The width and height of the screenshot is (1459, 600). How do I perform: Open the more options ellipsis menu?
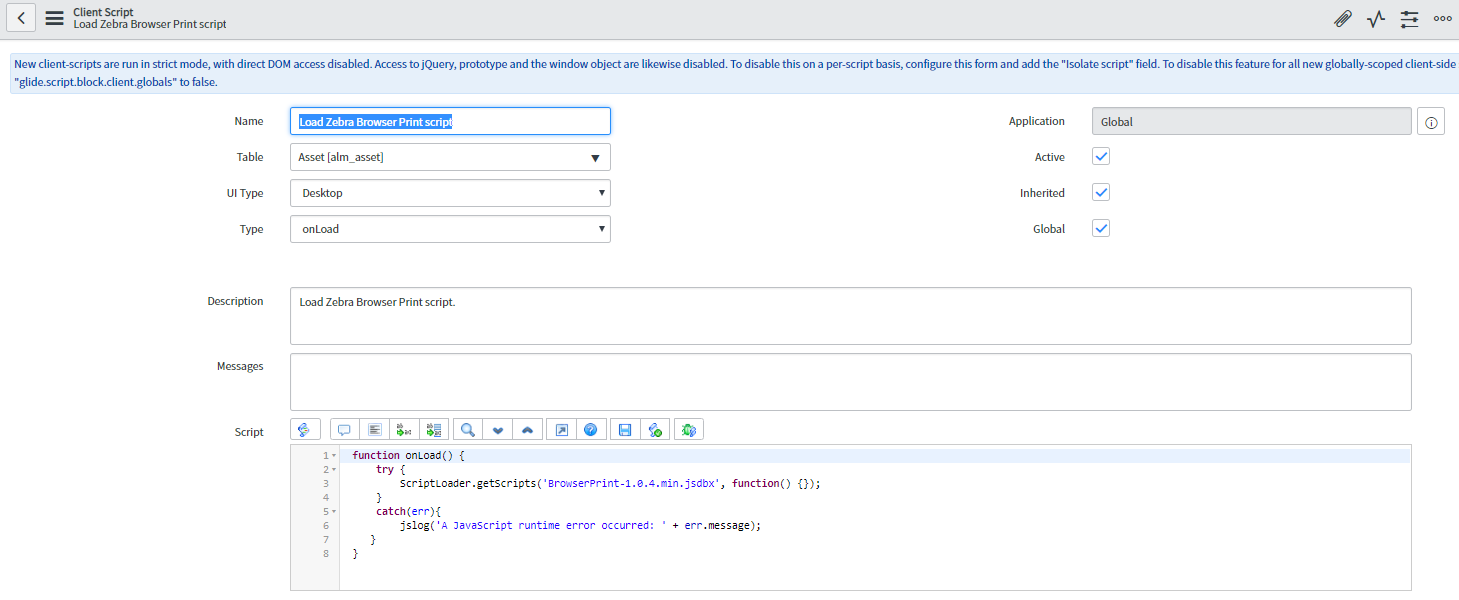point(1442,18)
